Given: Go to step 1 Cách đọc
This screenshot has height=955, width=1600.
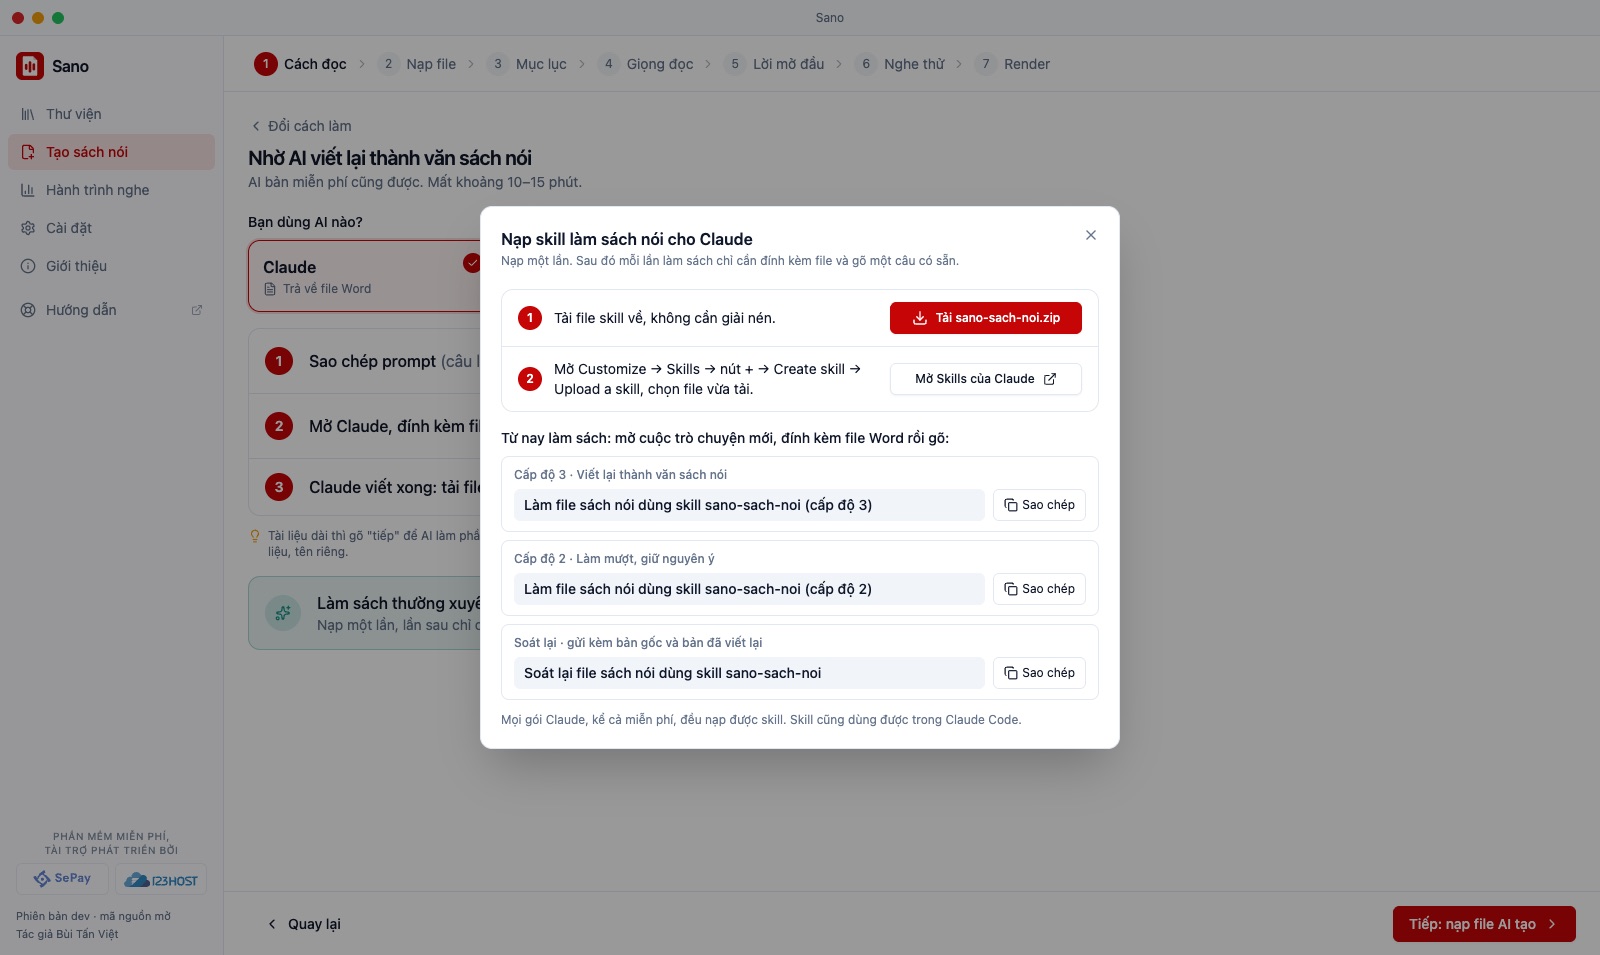Looking at the screenshot, I should pos(301,64).
